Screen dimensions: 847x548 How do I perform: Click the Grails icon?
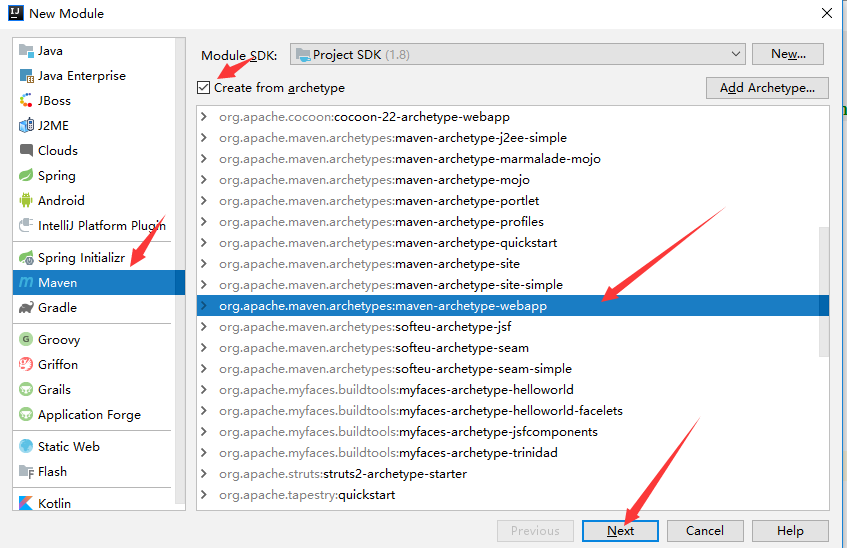26,390
